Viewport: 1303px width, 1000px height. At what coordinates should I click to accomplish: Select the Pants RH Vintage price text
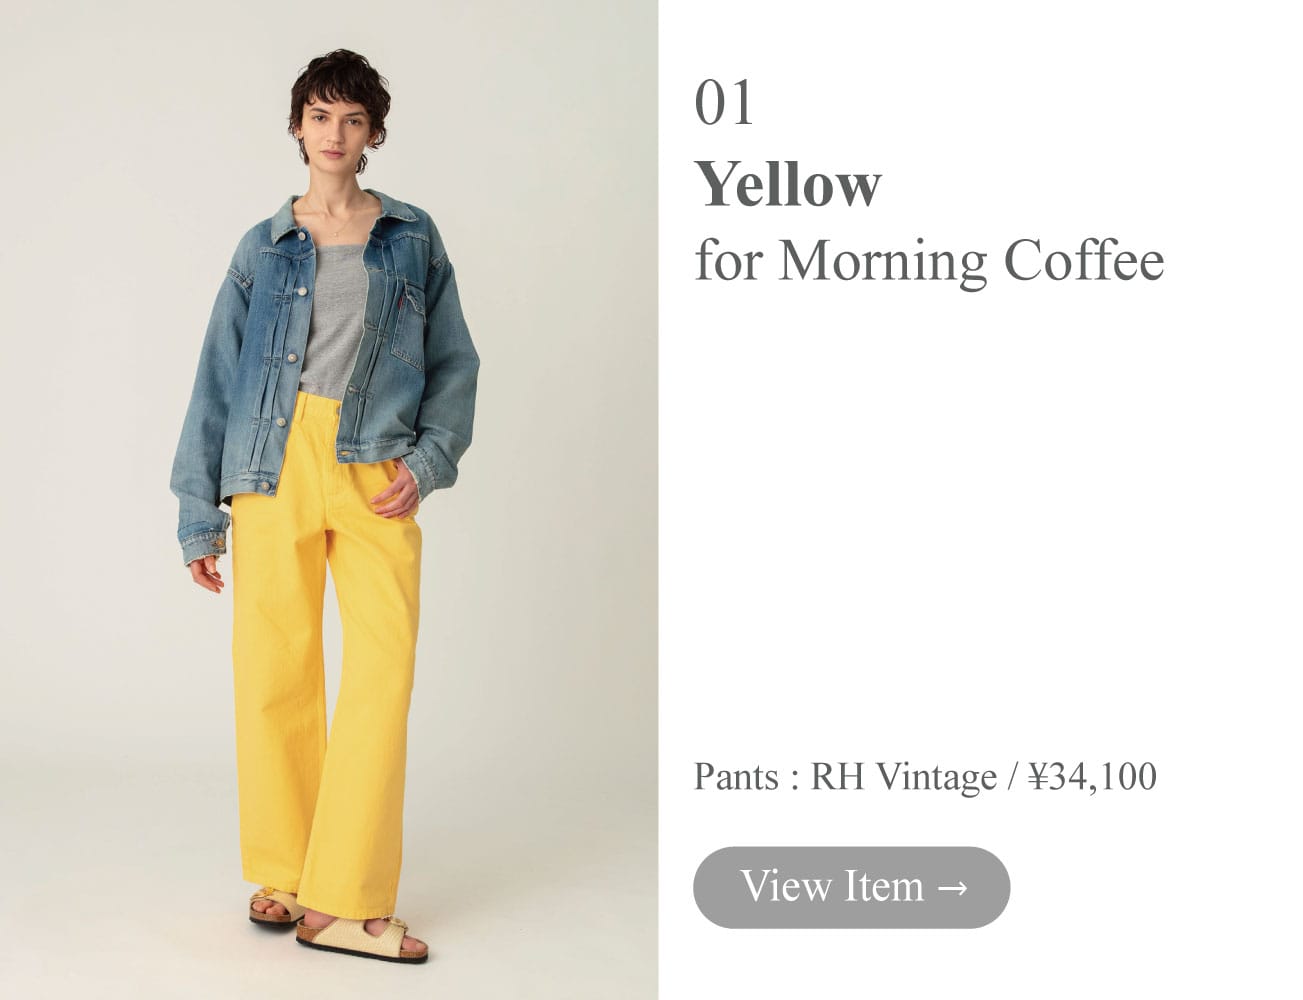[x=925, y=777]
